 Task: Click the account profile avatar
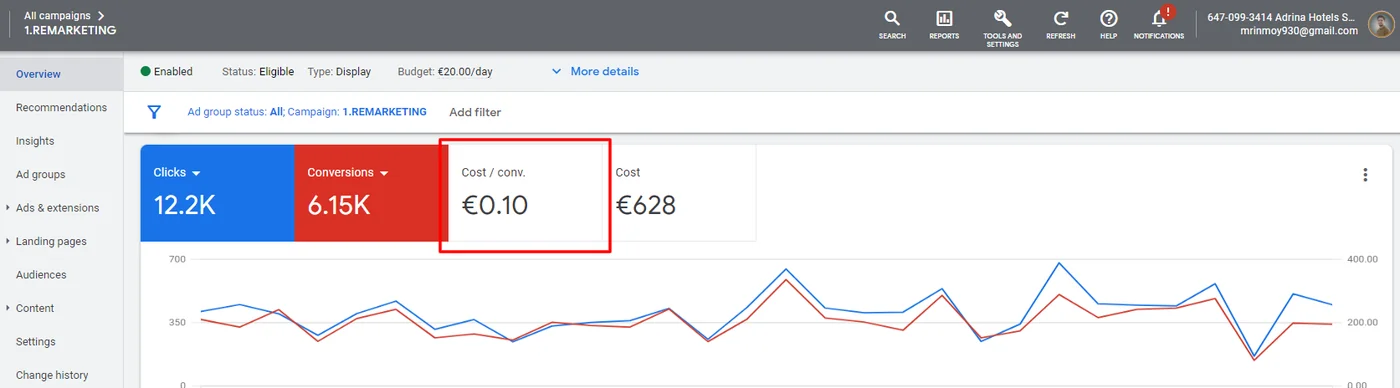coord(1381,24)
